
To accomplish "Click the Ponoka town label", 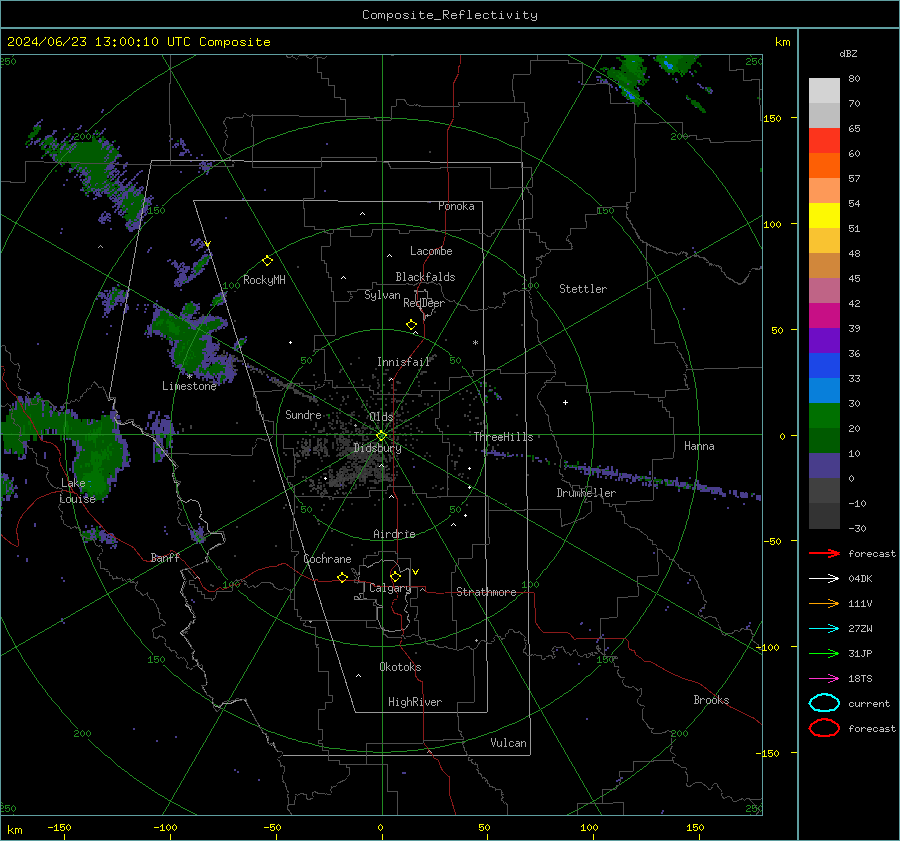I will point(456,207).
